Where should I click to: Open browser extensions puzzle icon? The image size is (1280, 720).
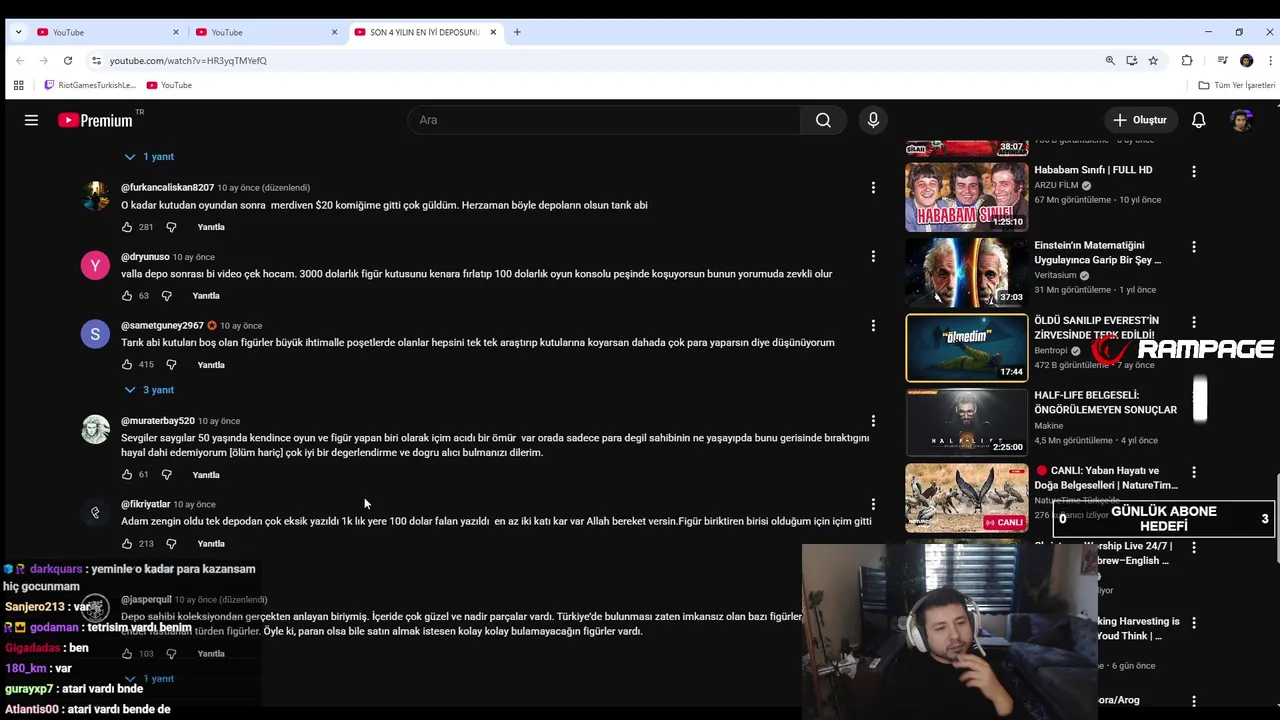click(1187, 61)
